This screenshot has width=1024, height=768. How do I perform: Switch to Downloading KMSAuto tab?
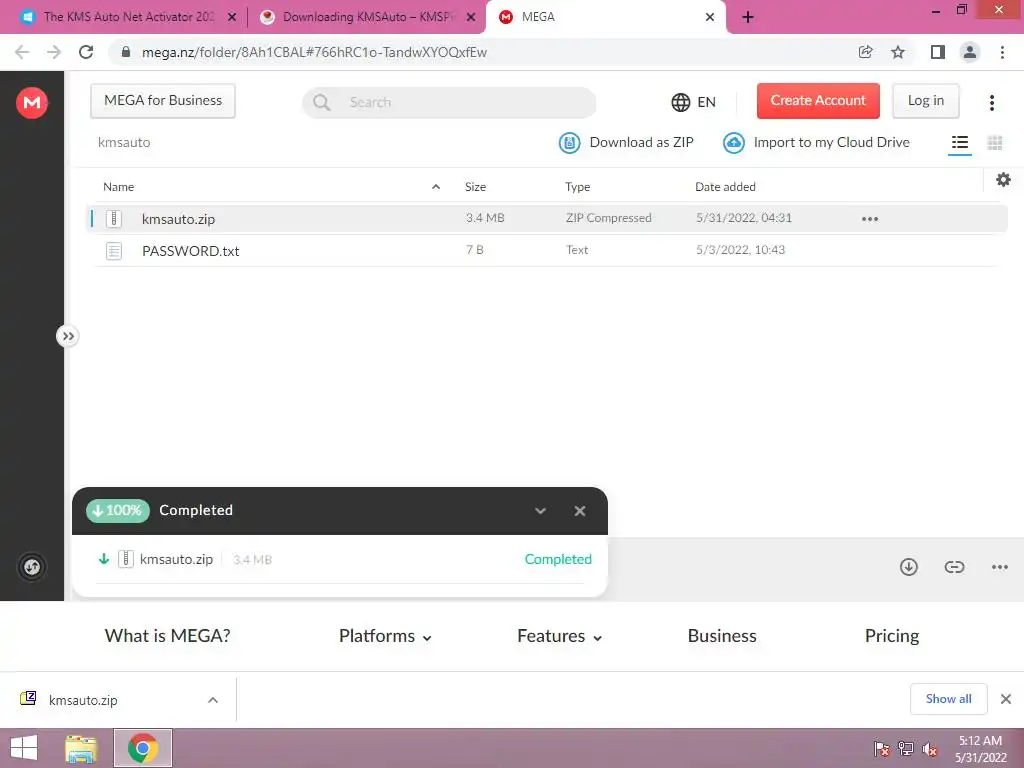click(366, 17)
